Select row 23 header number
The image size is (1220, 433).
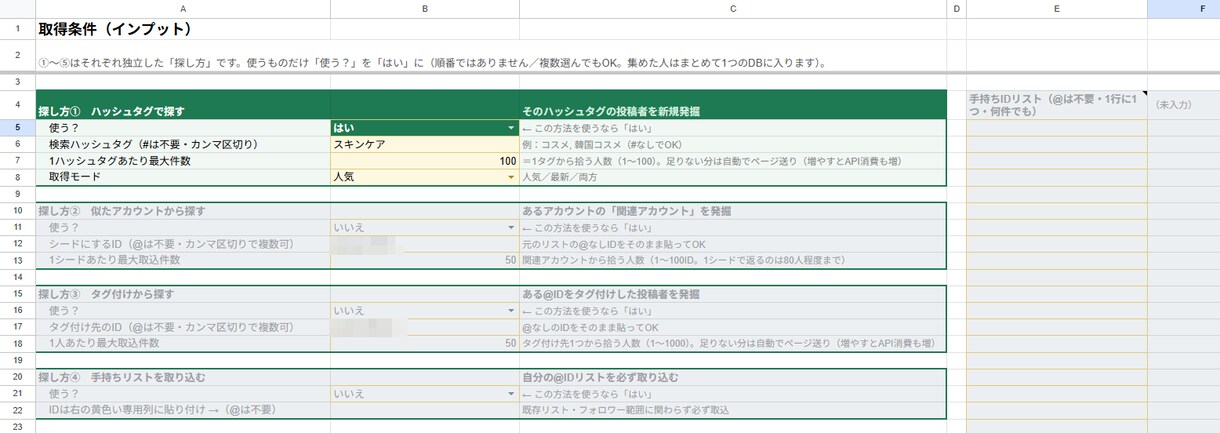[18, 426]
